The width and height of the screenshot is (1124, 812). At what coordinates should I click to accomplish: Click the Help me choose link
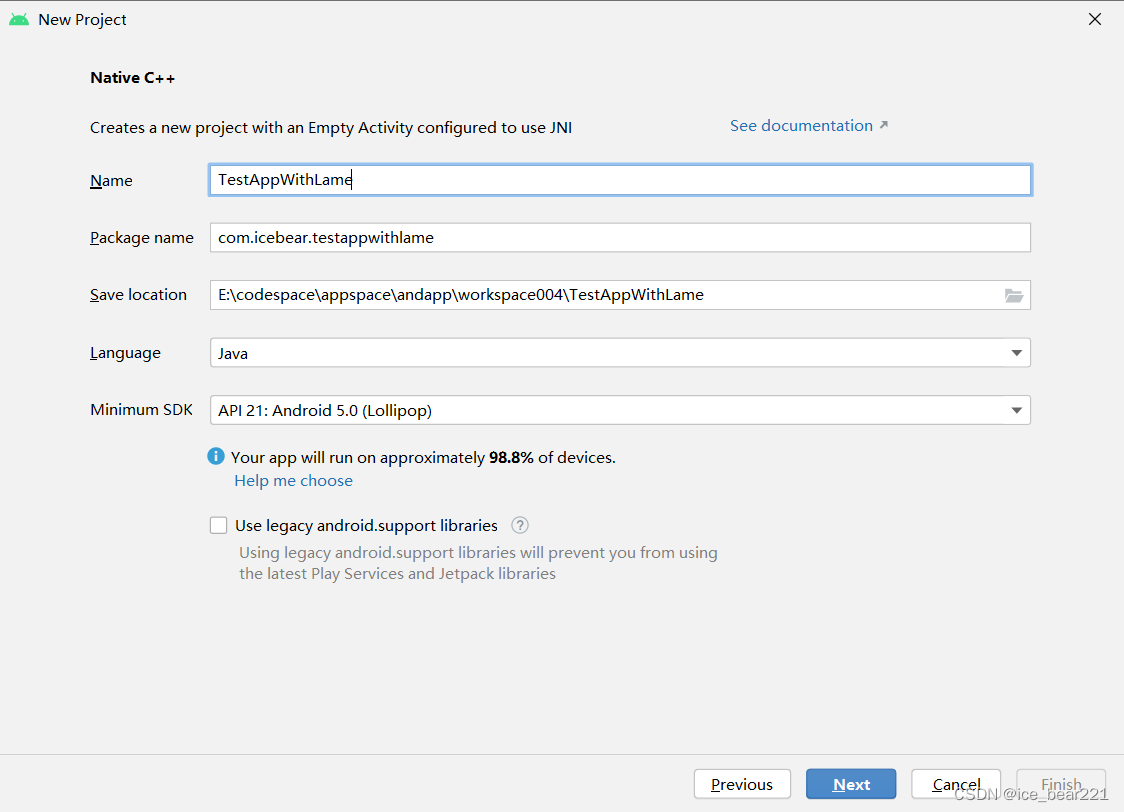(x=293, y=480)
